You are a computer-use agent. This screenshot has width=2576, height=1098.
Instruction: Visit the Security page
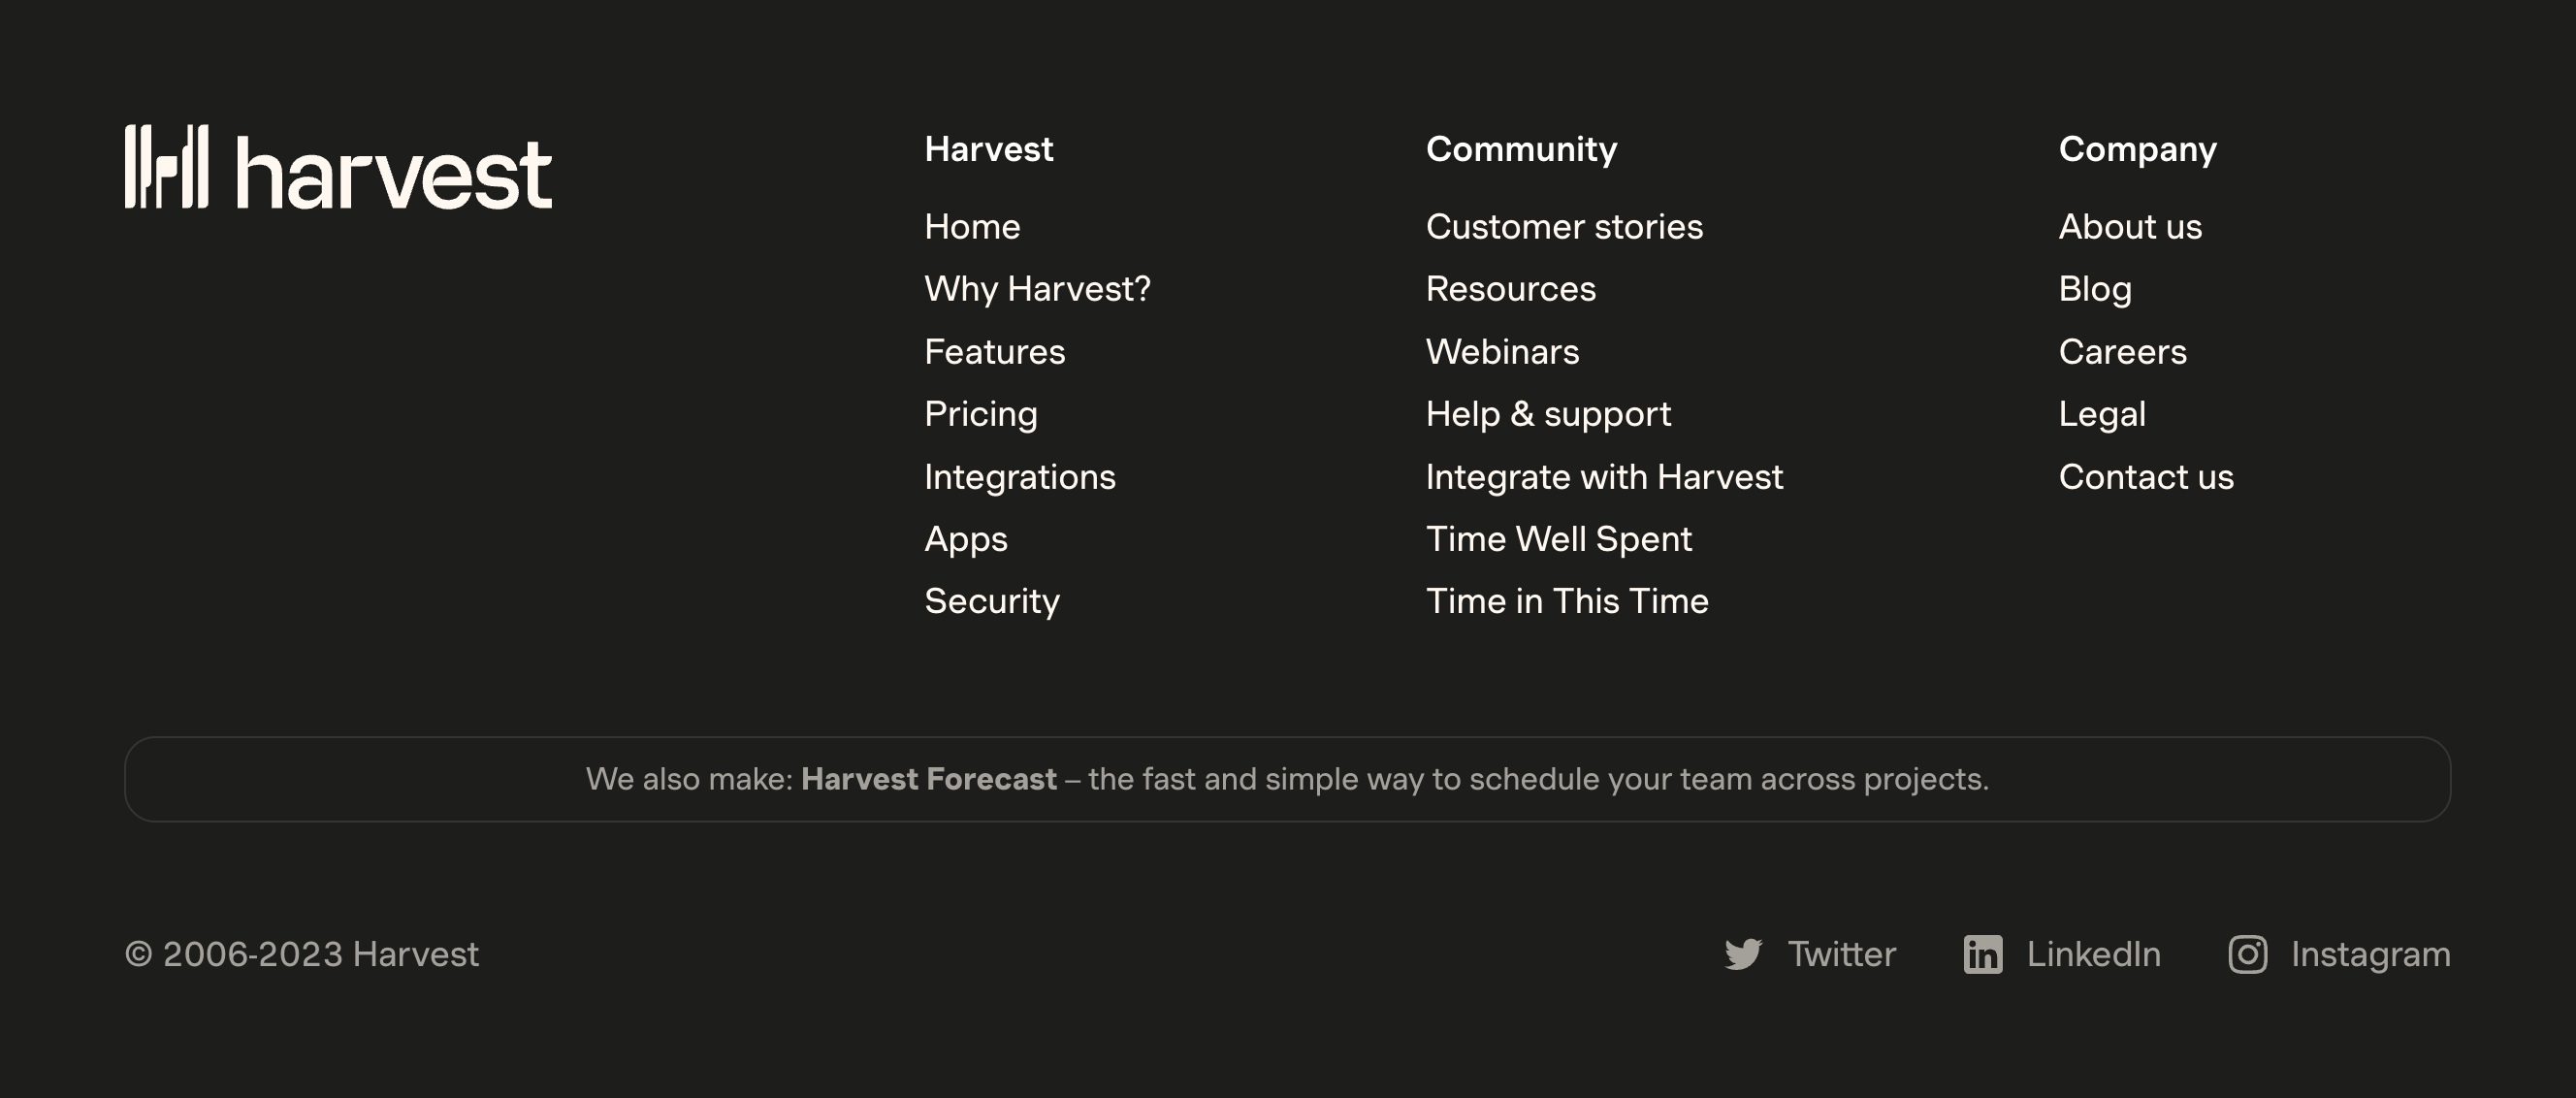coord(991,601)
